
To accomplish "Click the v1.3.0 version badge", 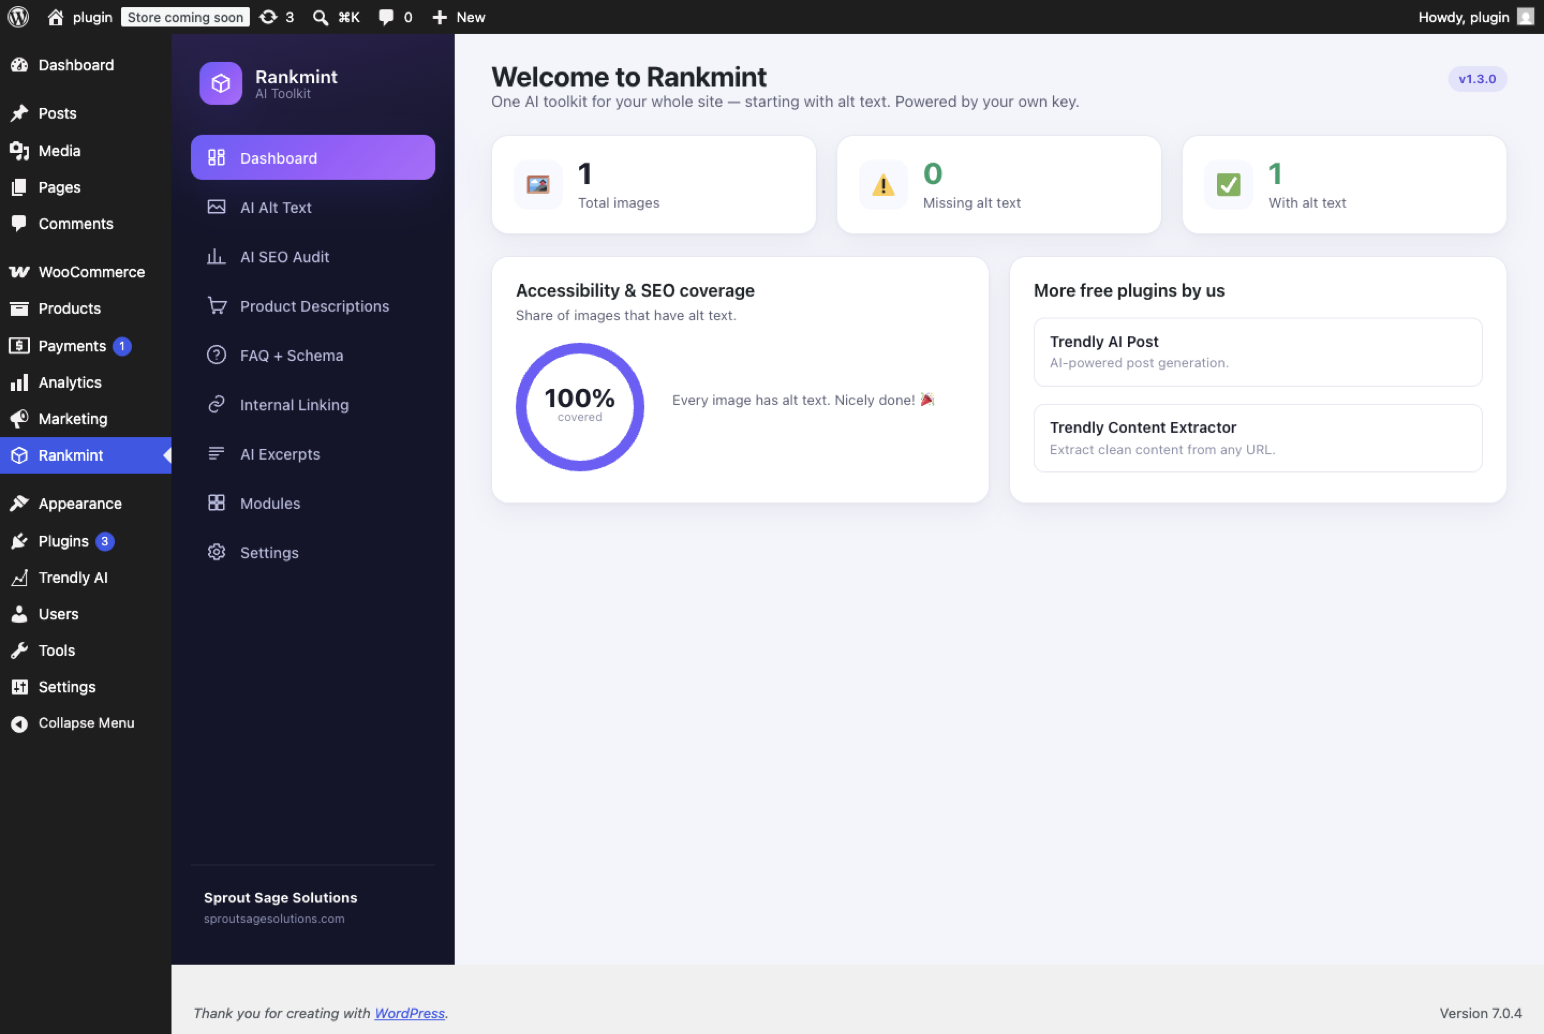I will [1477, 79].
